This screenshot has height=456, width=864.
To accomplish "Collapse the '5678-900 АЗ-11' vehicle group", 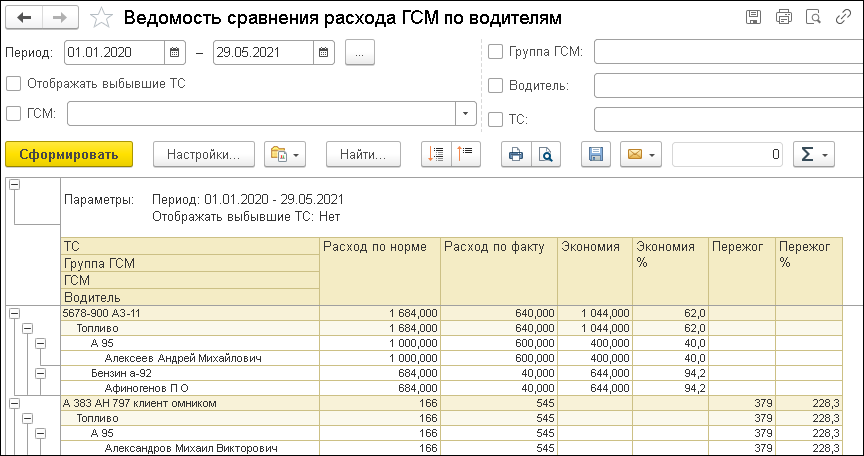I will 14,313.
